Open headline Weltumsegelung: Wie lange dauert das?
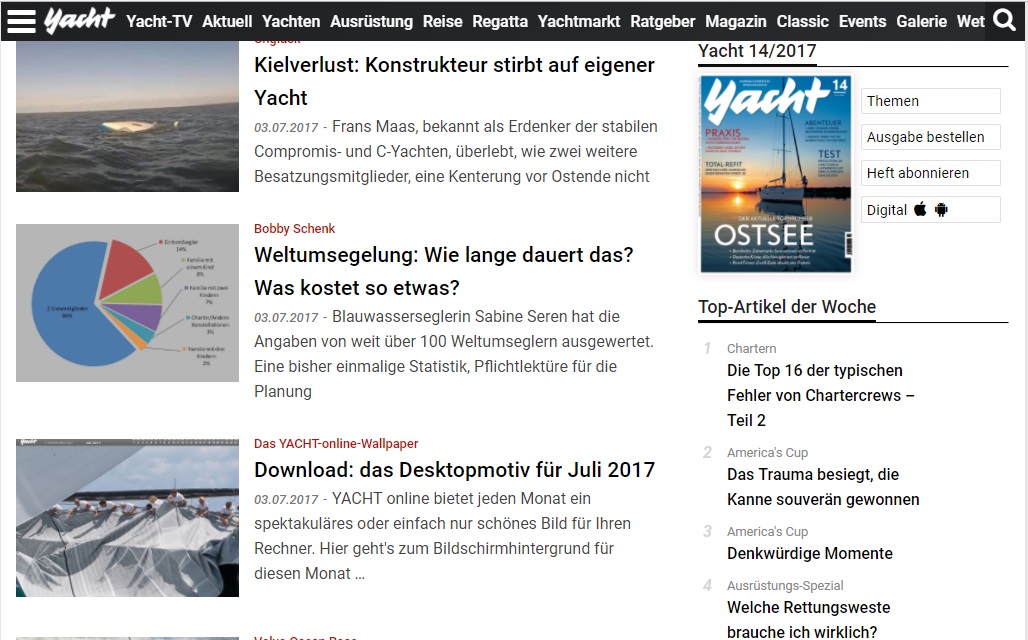Screen dimensions: 1028x640 (x=444, y=271)
